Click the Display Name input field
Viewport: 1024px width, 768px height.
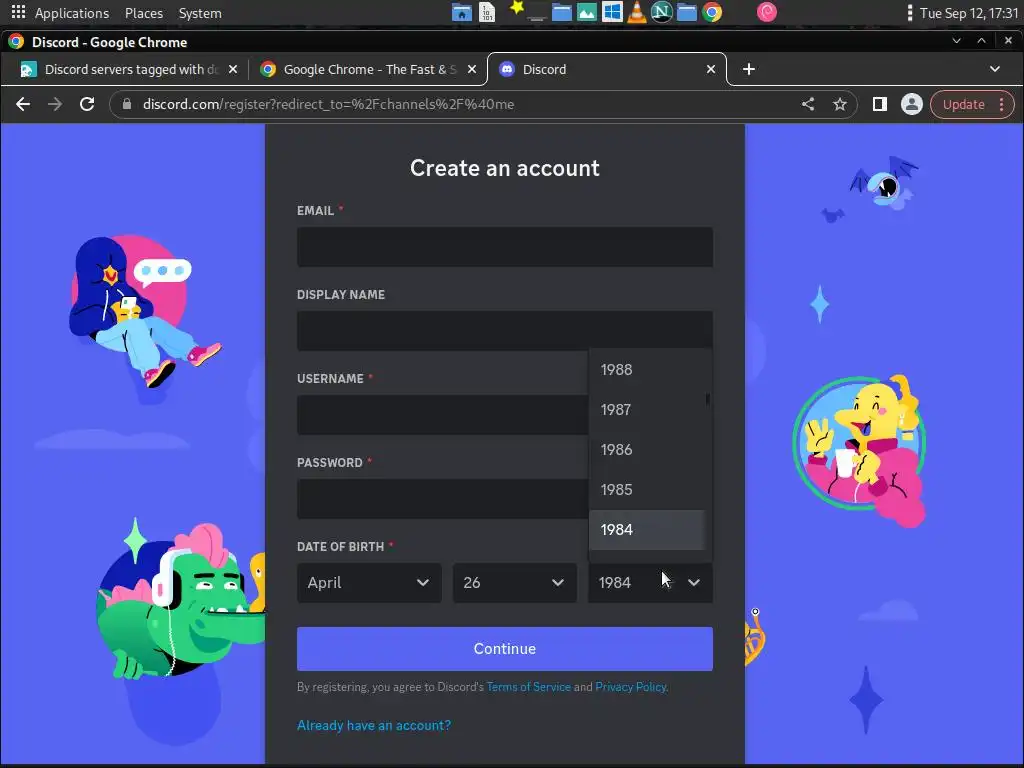(505, 330)
